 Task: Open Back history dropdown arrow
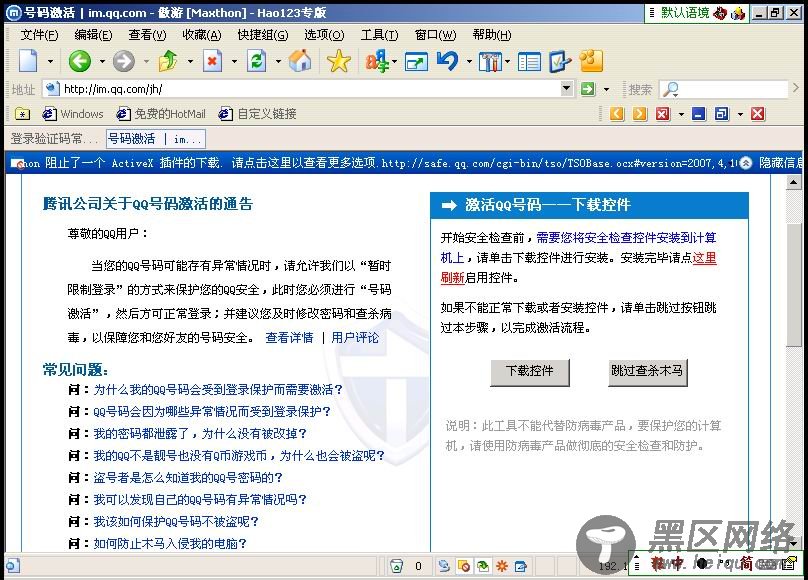click(102, 61)
